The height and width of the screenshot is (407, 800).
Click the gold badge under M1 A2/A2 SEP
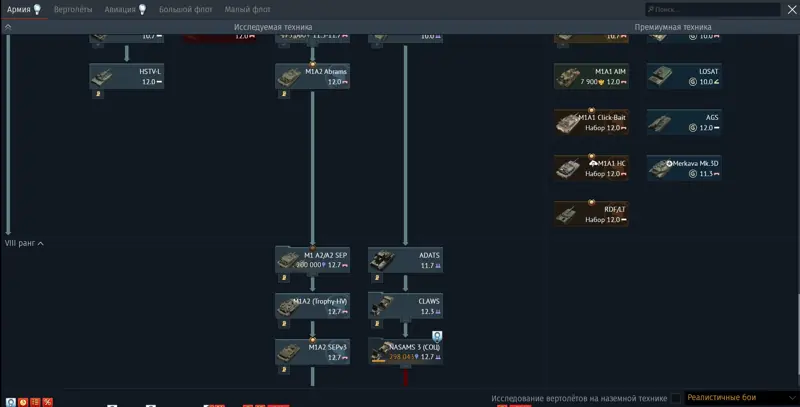click(x=284, y=277)
